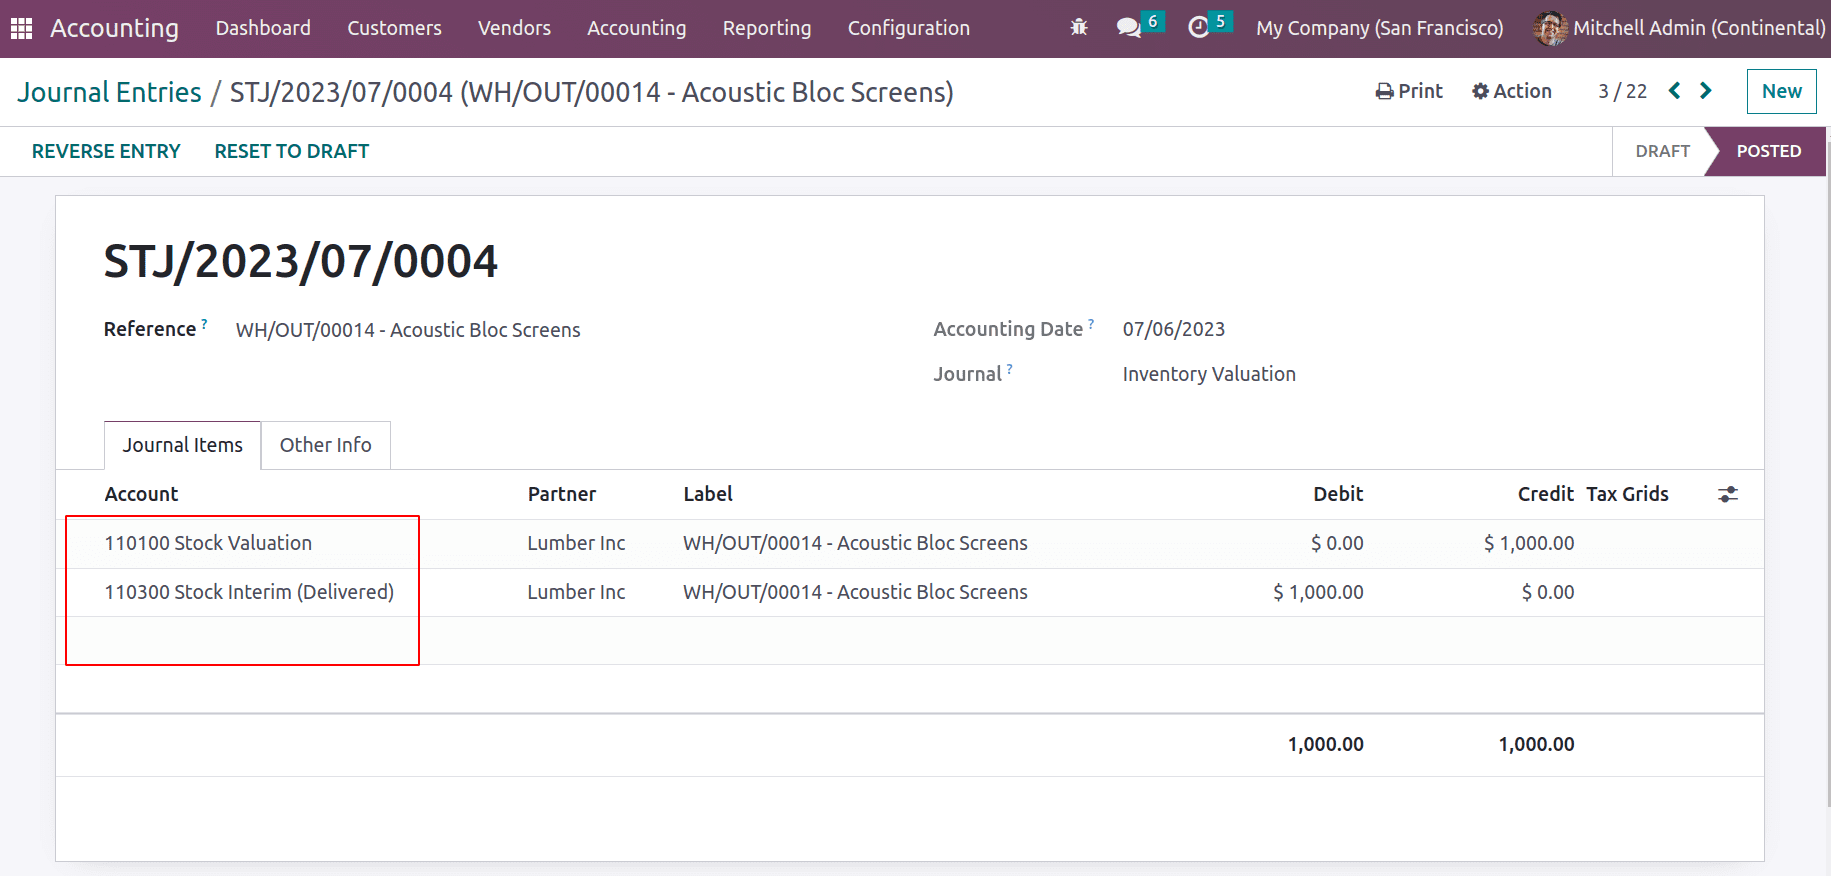Open company switcher My Company (San Francisco)

coord(1379,28)
